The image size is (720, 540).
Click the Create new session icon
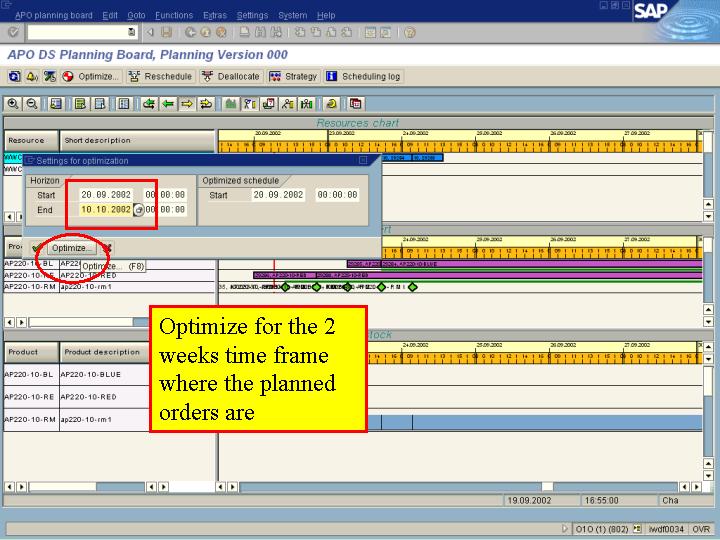click(x=370, y=32)
